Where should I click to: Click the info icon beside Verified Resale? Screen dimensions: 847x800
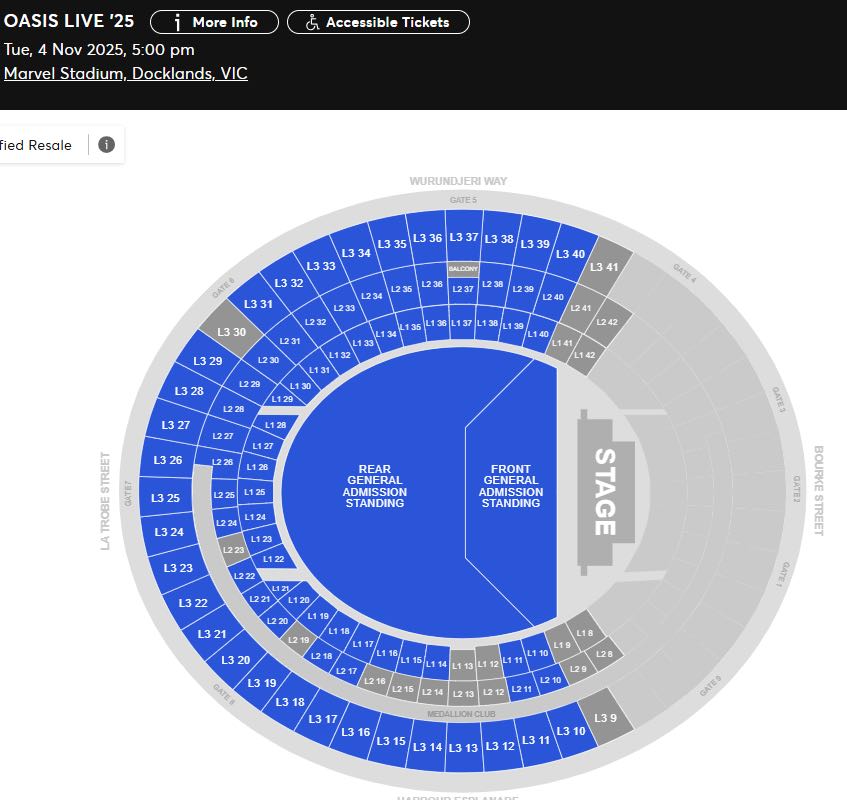(x=106, y=145)
